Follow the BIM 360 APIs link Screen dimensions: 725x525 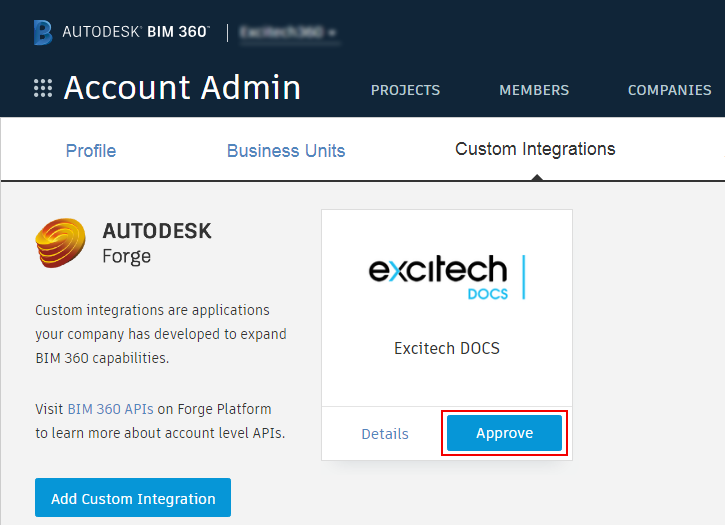click(x=109, y=409)
